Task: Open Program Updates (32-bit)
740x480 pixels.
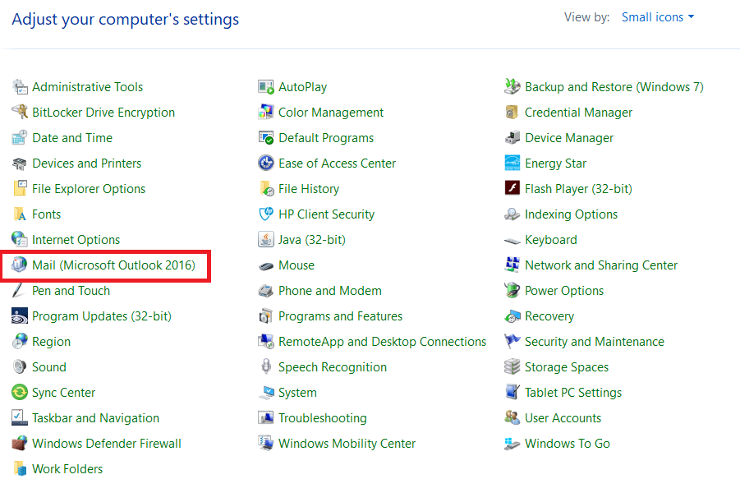Action: [101, 316]
